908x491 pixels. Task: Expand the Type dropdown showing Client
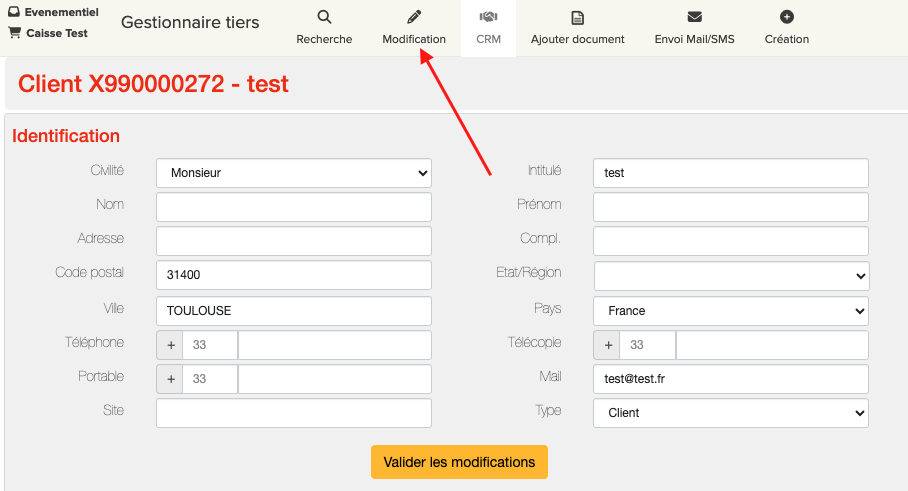(x=731, y=413)
